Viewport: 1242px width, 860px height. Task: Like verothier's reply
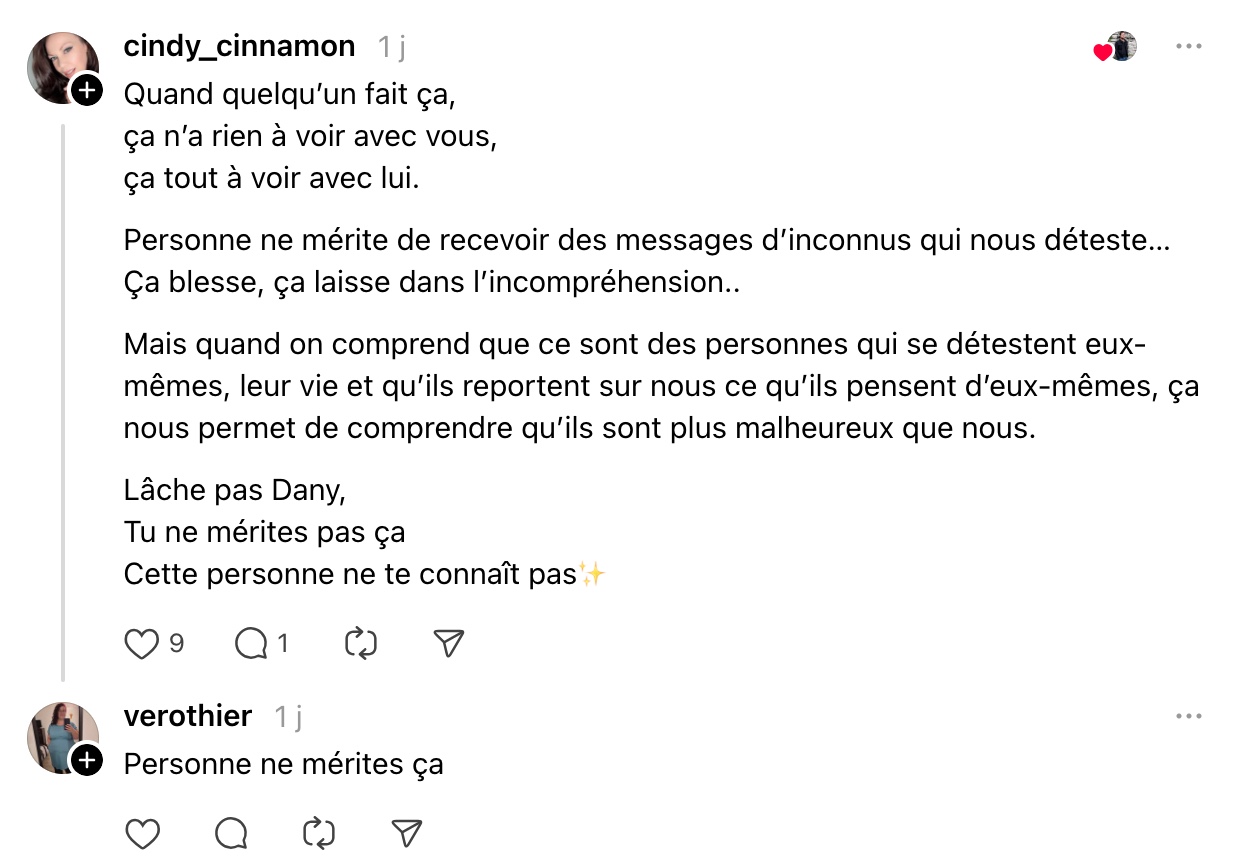click(x=144, y=833)
